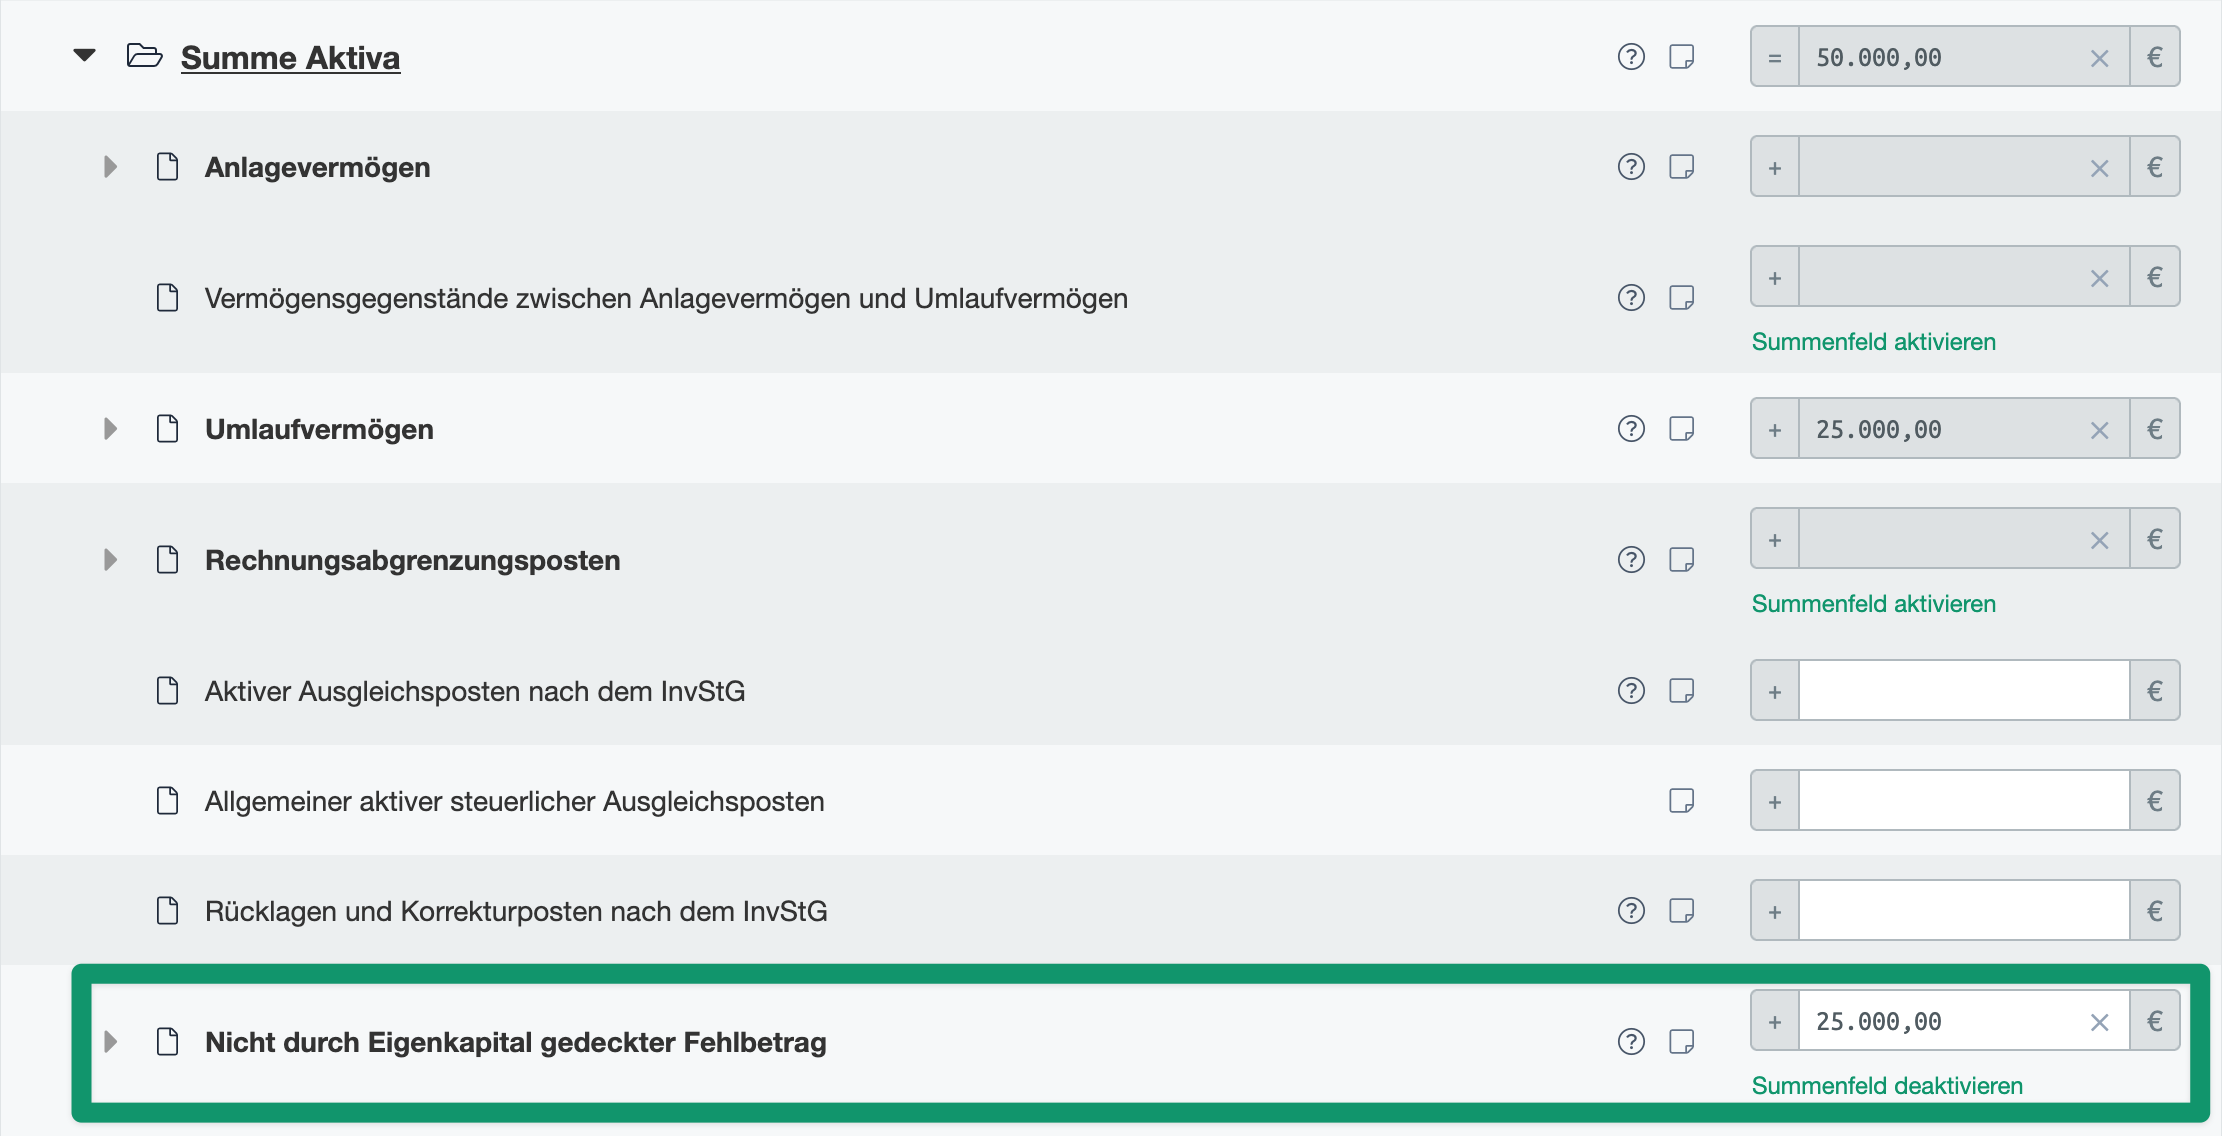Open help for Rücklagen und Korrekturposten
Image resolution: width=2222 pixels, height=1136 pixels.
(1631, 911)
